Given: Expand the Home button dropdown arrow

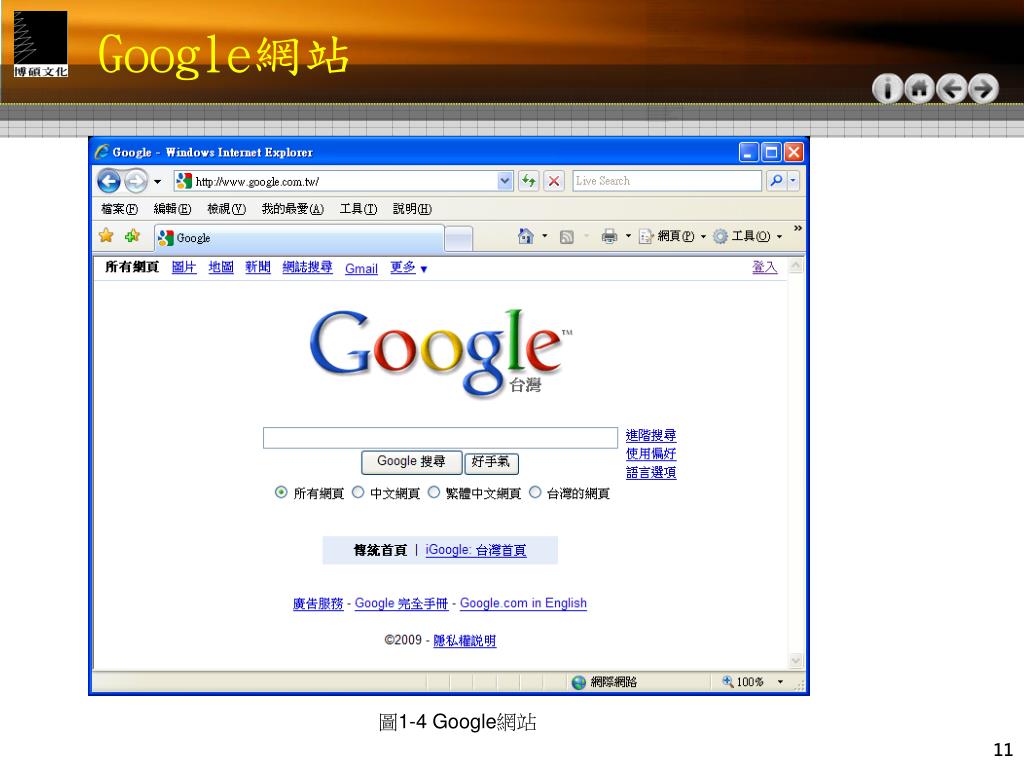Looking at the screenshot, I should [x=545, y=236].
